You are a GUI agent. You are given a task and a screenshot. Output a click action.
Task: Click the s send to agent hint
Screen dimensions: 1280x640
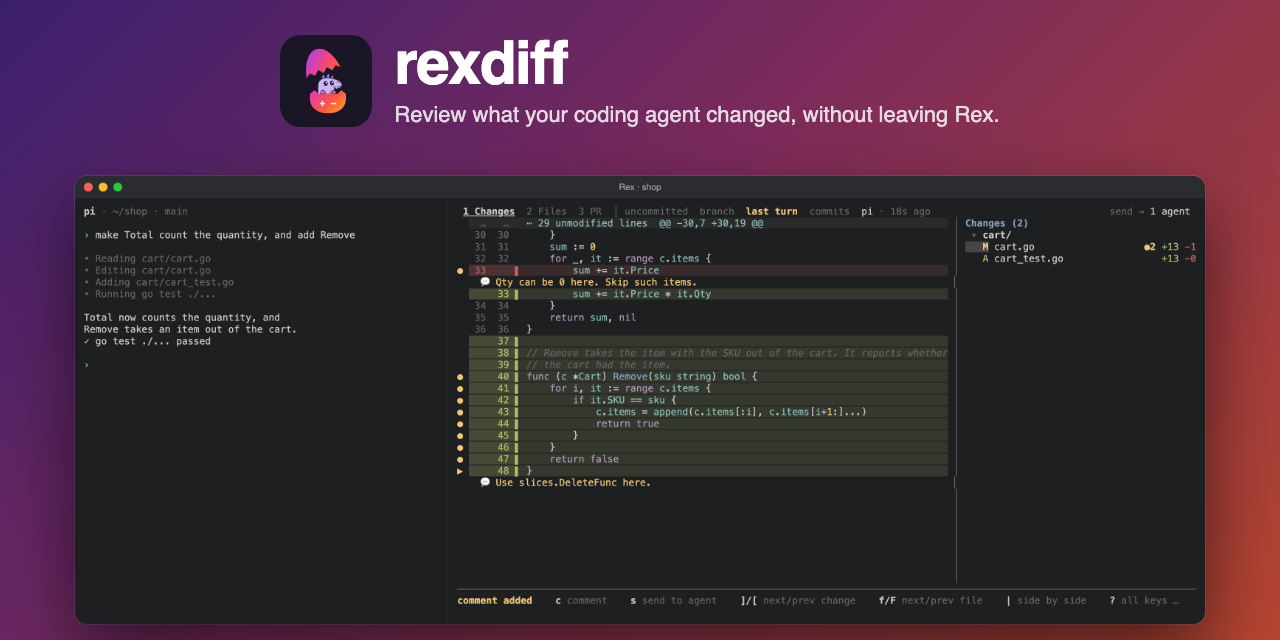point(673,601)
